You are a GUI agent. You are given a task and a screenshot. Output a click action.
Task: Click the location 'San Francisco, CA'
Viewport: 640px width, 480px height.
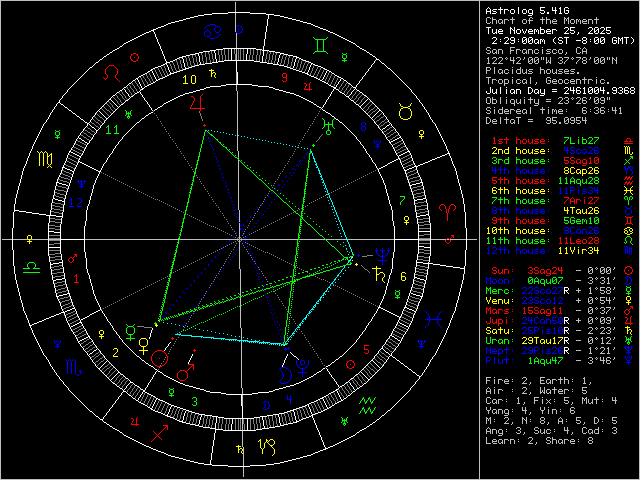pos(536,51)
